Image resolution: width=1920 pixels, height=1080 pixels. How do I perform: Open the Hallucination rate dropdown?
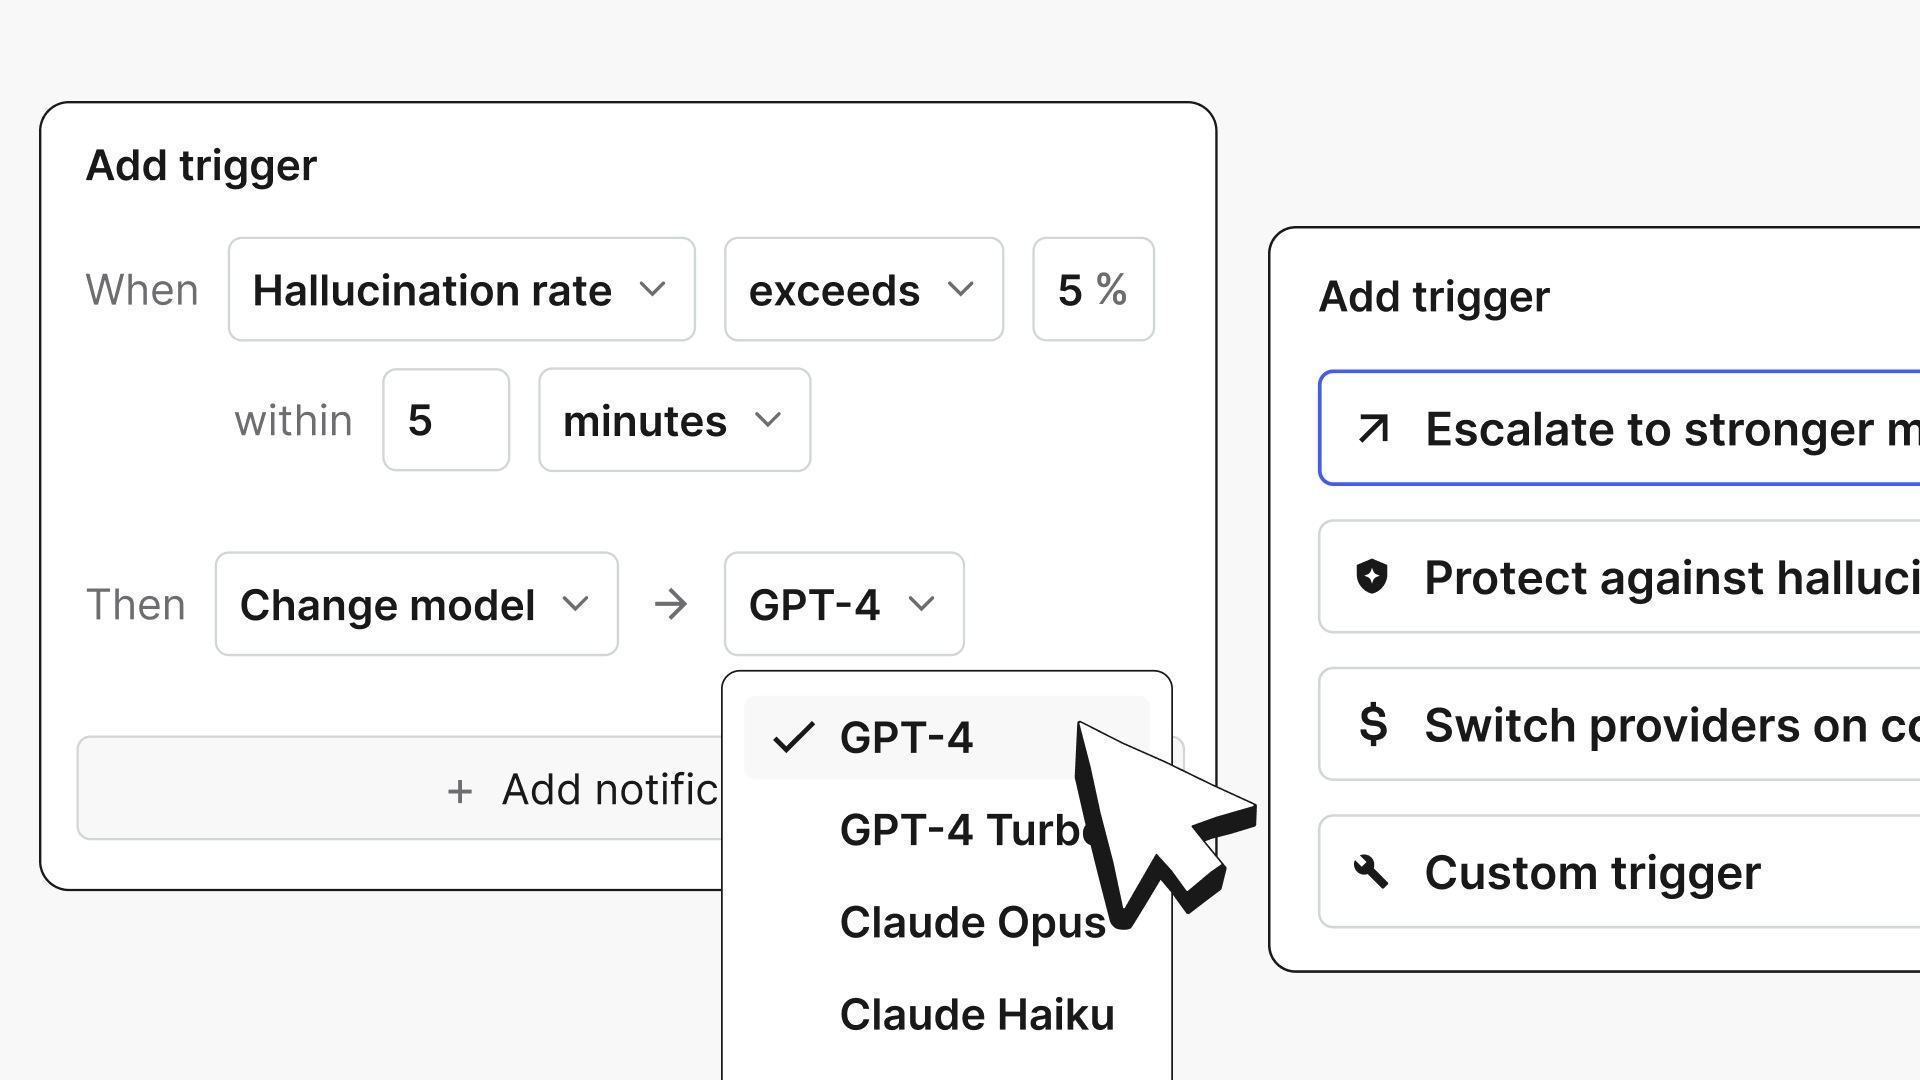coord(461,290)
